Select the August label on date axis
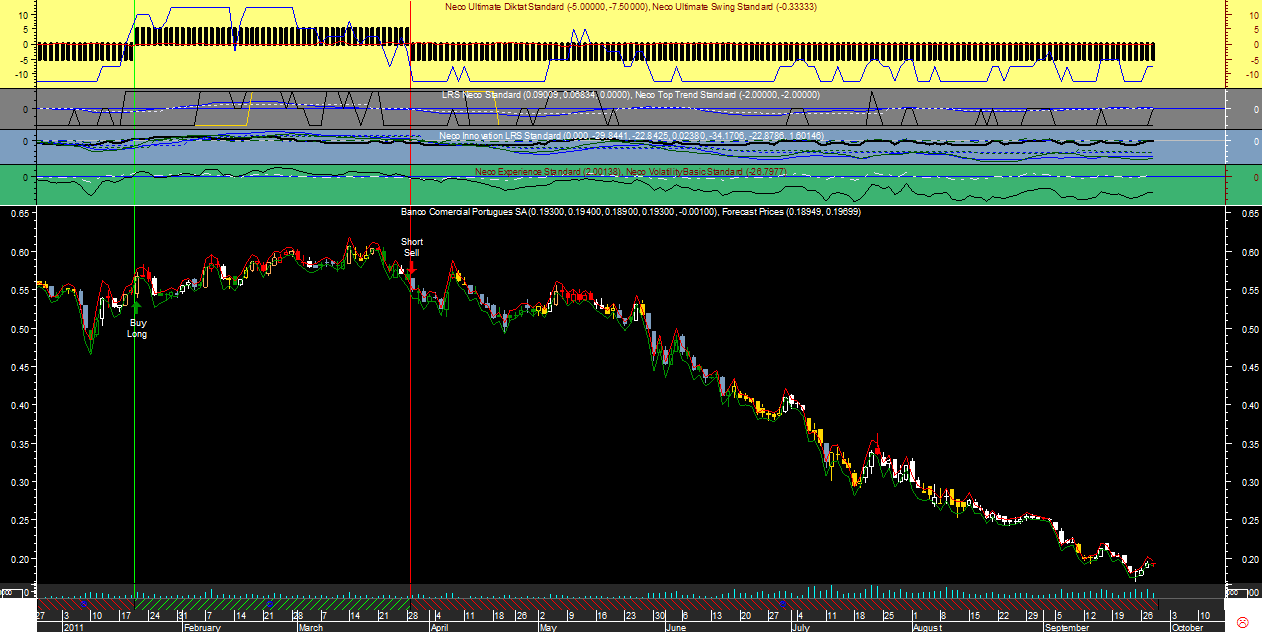The width and height of the screenshot is (1262, 632). 928,627
